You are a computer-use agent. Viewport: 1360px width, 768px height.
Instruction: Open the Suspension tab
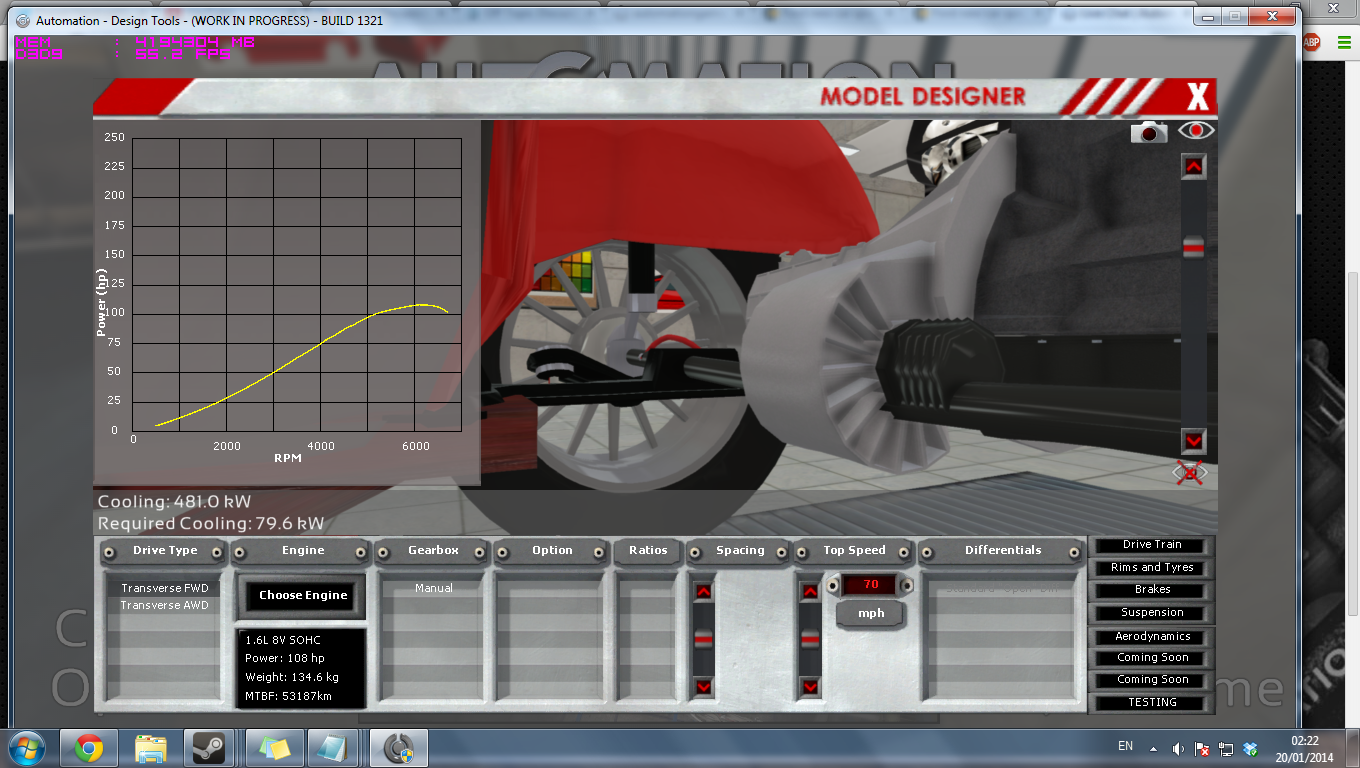pyautogui.click(x=1152, y=612)
